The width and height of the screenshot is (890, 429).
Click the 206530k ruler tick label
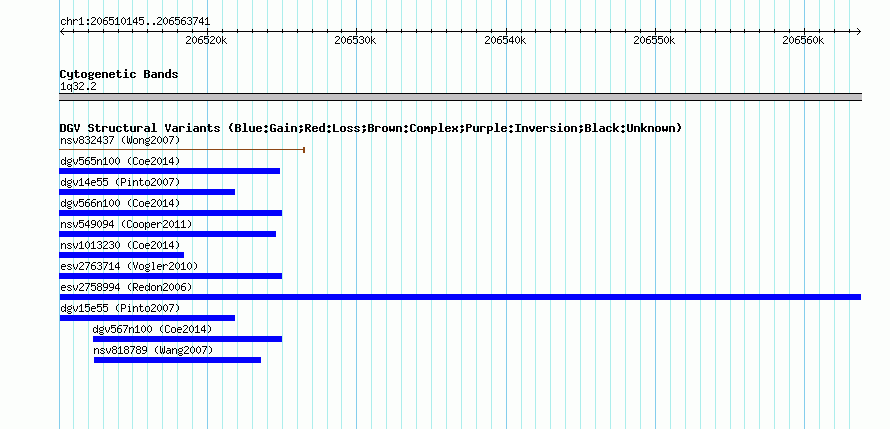pos(355,40)
